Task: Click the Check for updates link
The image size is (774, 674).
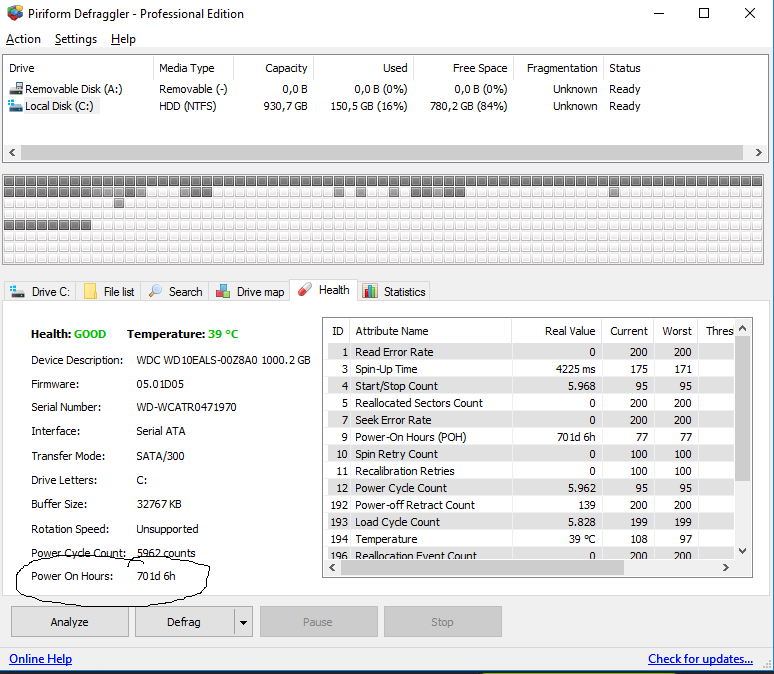Action: pyautogui.click(x=700, y=659)
